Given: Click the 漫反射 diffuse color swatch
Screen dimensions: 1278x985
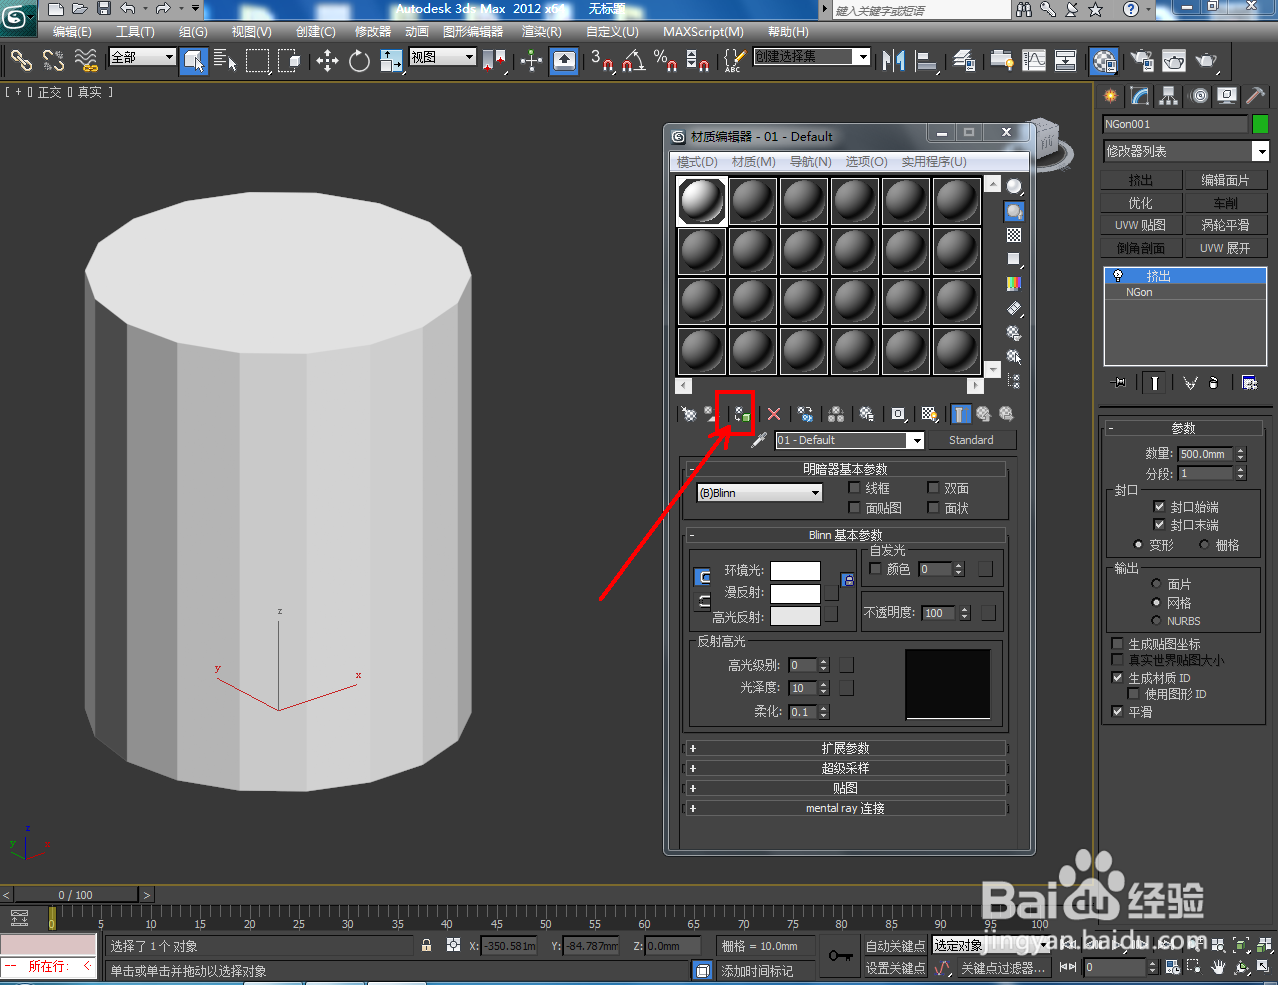Looking at the screenshot, I should (795, 593).
